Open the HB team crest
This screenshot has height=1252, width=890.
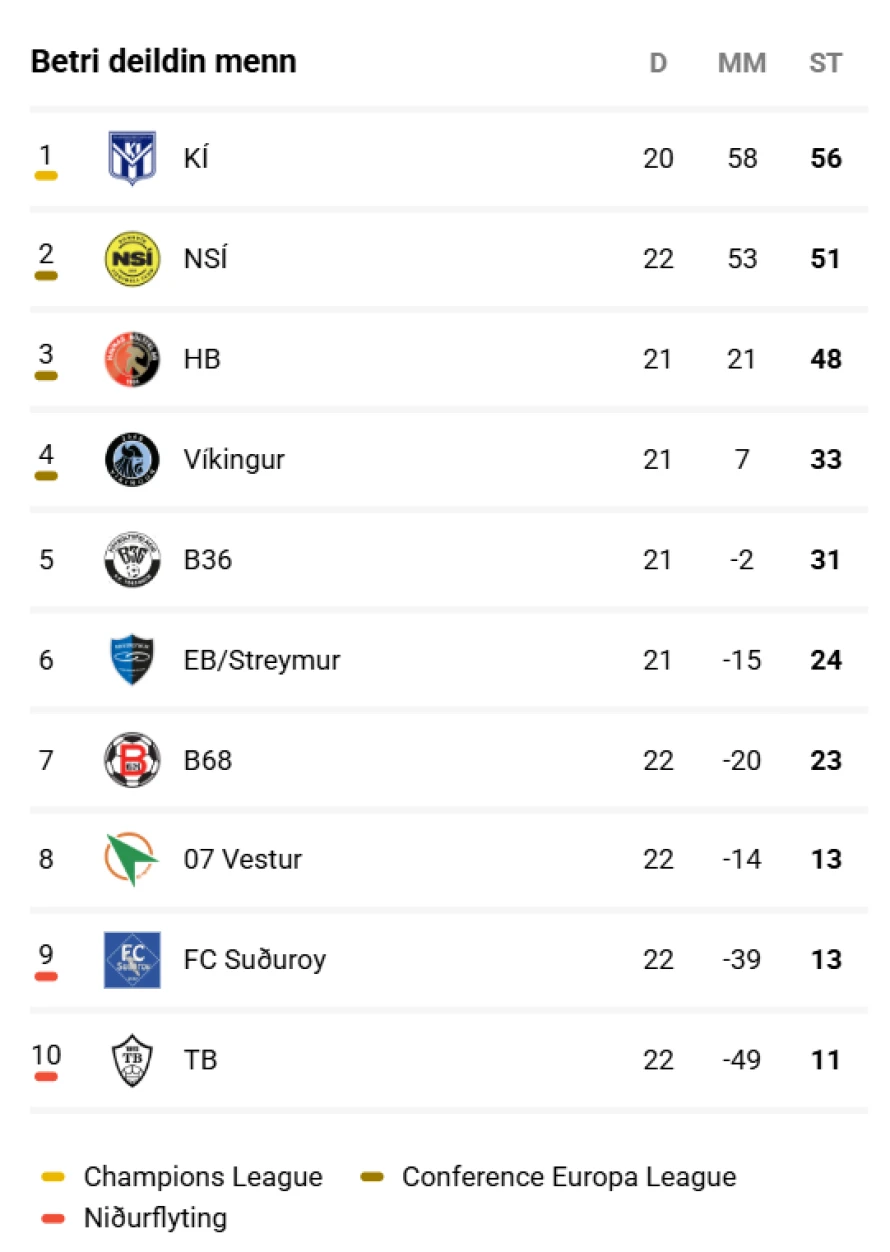[132, 359]
